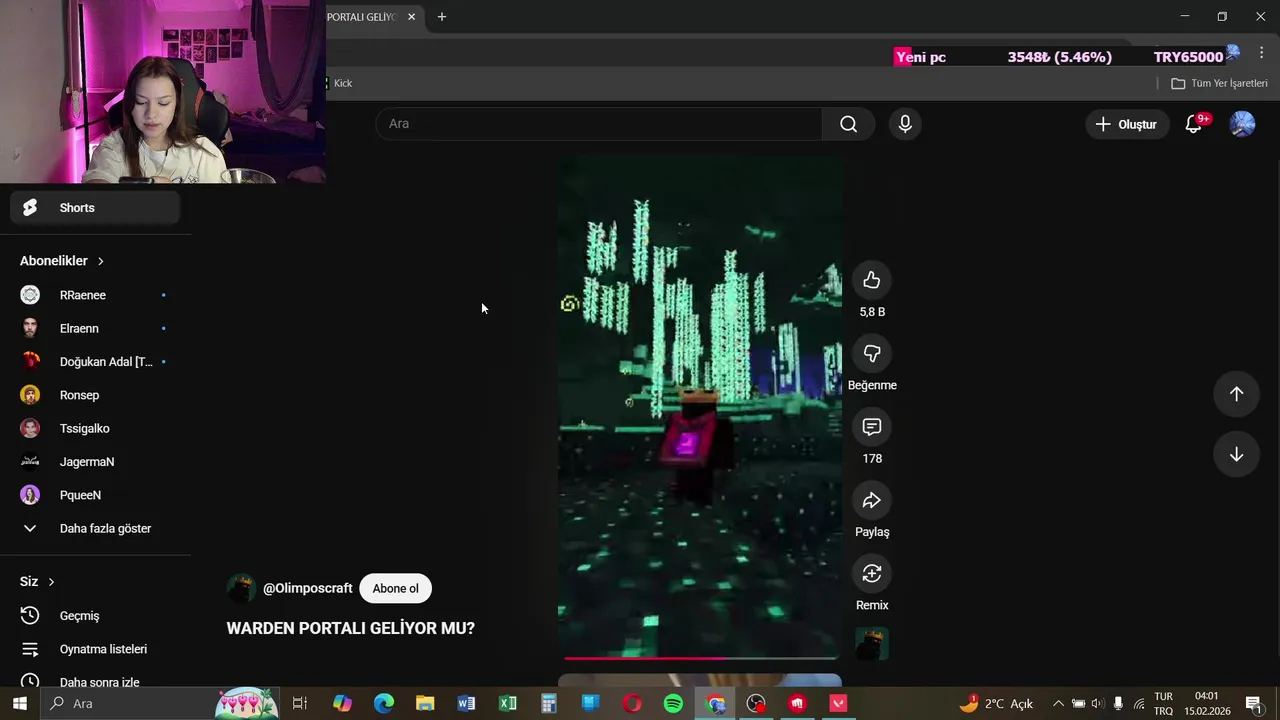Subscribe with the Abone ol button
This screenshot has width=1280, height=720.
(x=395, y=588)
